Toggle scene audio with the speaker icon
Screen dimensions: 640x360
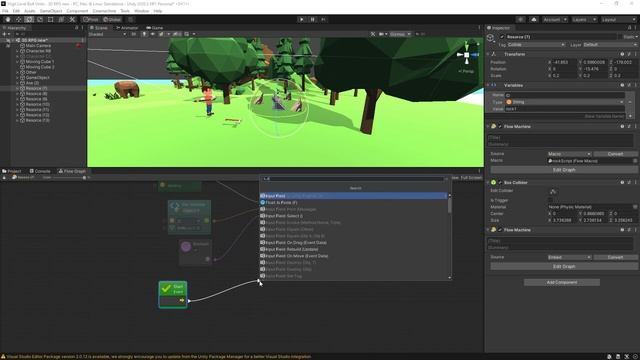pos(153,34)
